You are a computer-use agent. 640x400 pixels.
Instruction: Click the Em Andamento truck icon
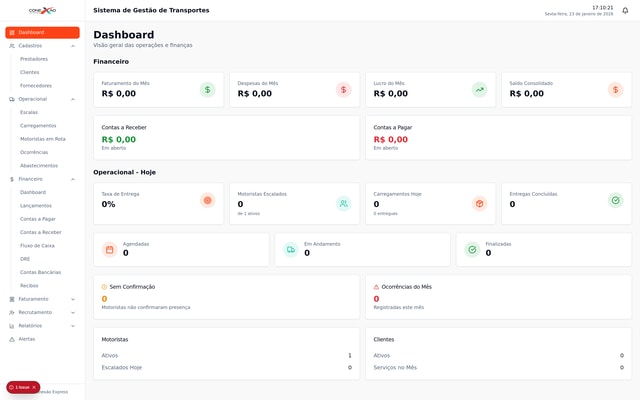tap(291, 250)
